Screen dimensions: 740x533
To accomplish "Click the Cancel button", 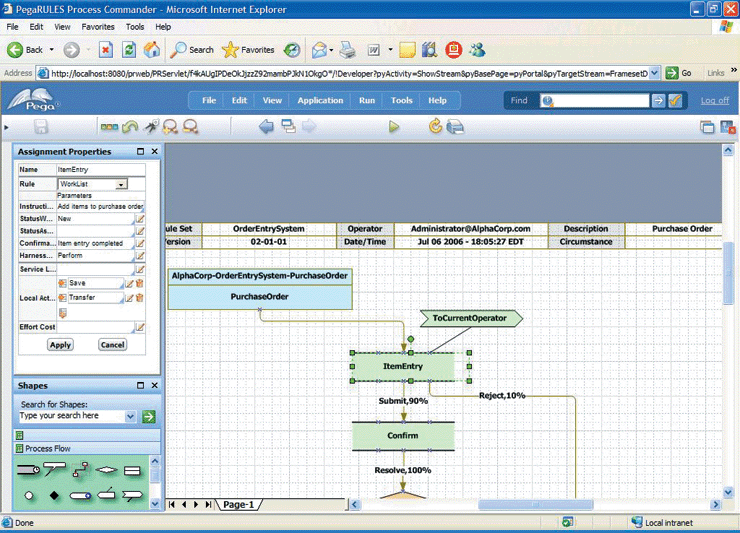I will pyautogui.click(x=112, y=345).
